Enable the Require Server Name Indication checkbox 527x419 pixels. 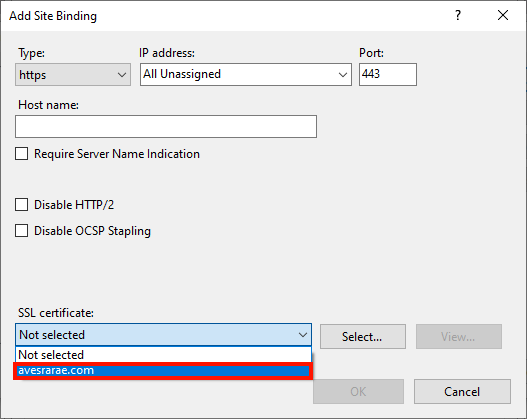pos(22,154)
